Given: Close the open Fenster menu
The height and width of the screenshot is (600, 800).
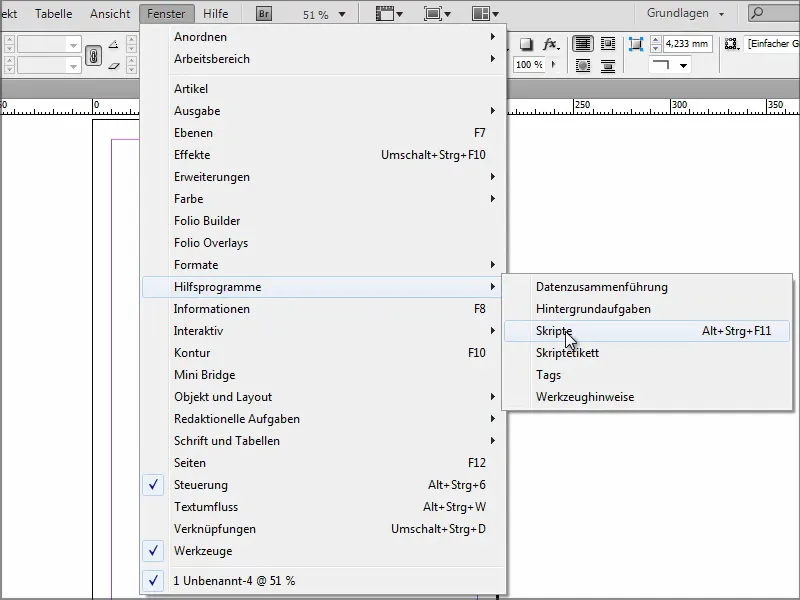Looking at the screenshot, I should click(166, 14).
